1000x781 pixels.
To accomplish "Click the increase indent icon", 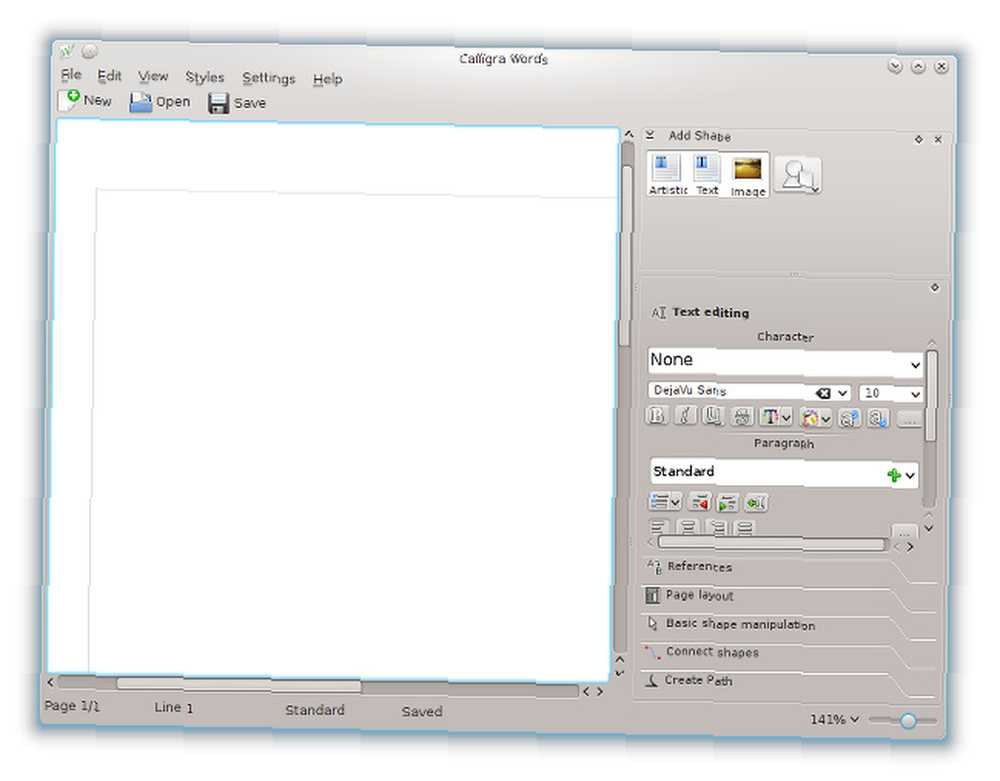I will (x=727, y=504).
